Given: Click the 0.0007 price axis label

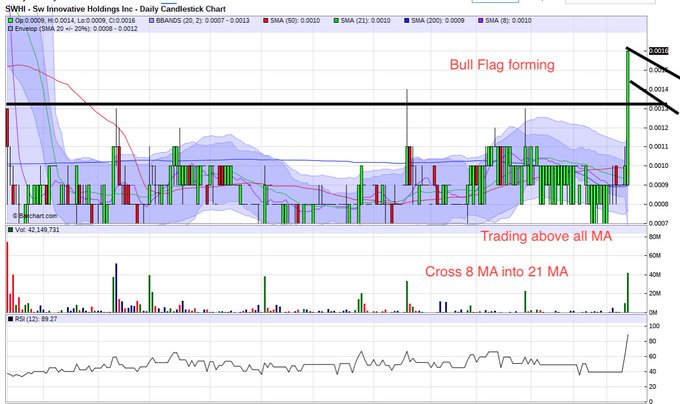Looking at the screenshot, I should tap(659, 223).
